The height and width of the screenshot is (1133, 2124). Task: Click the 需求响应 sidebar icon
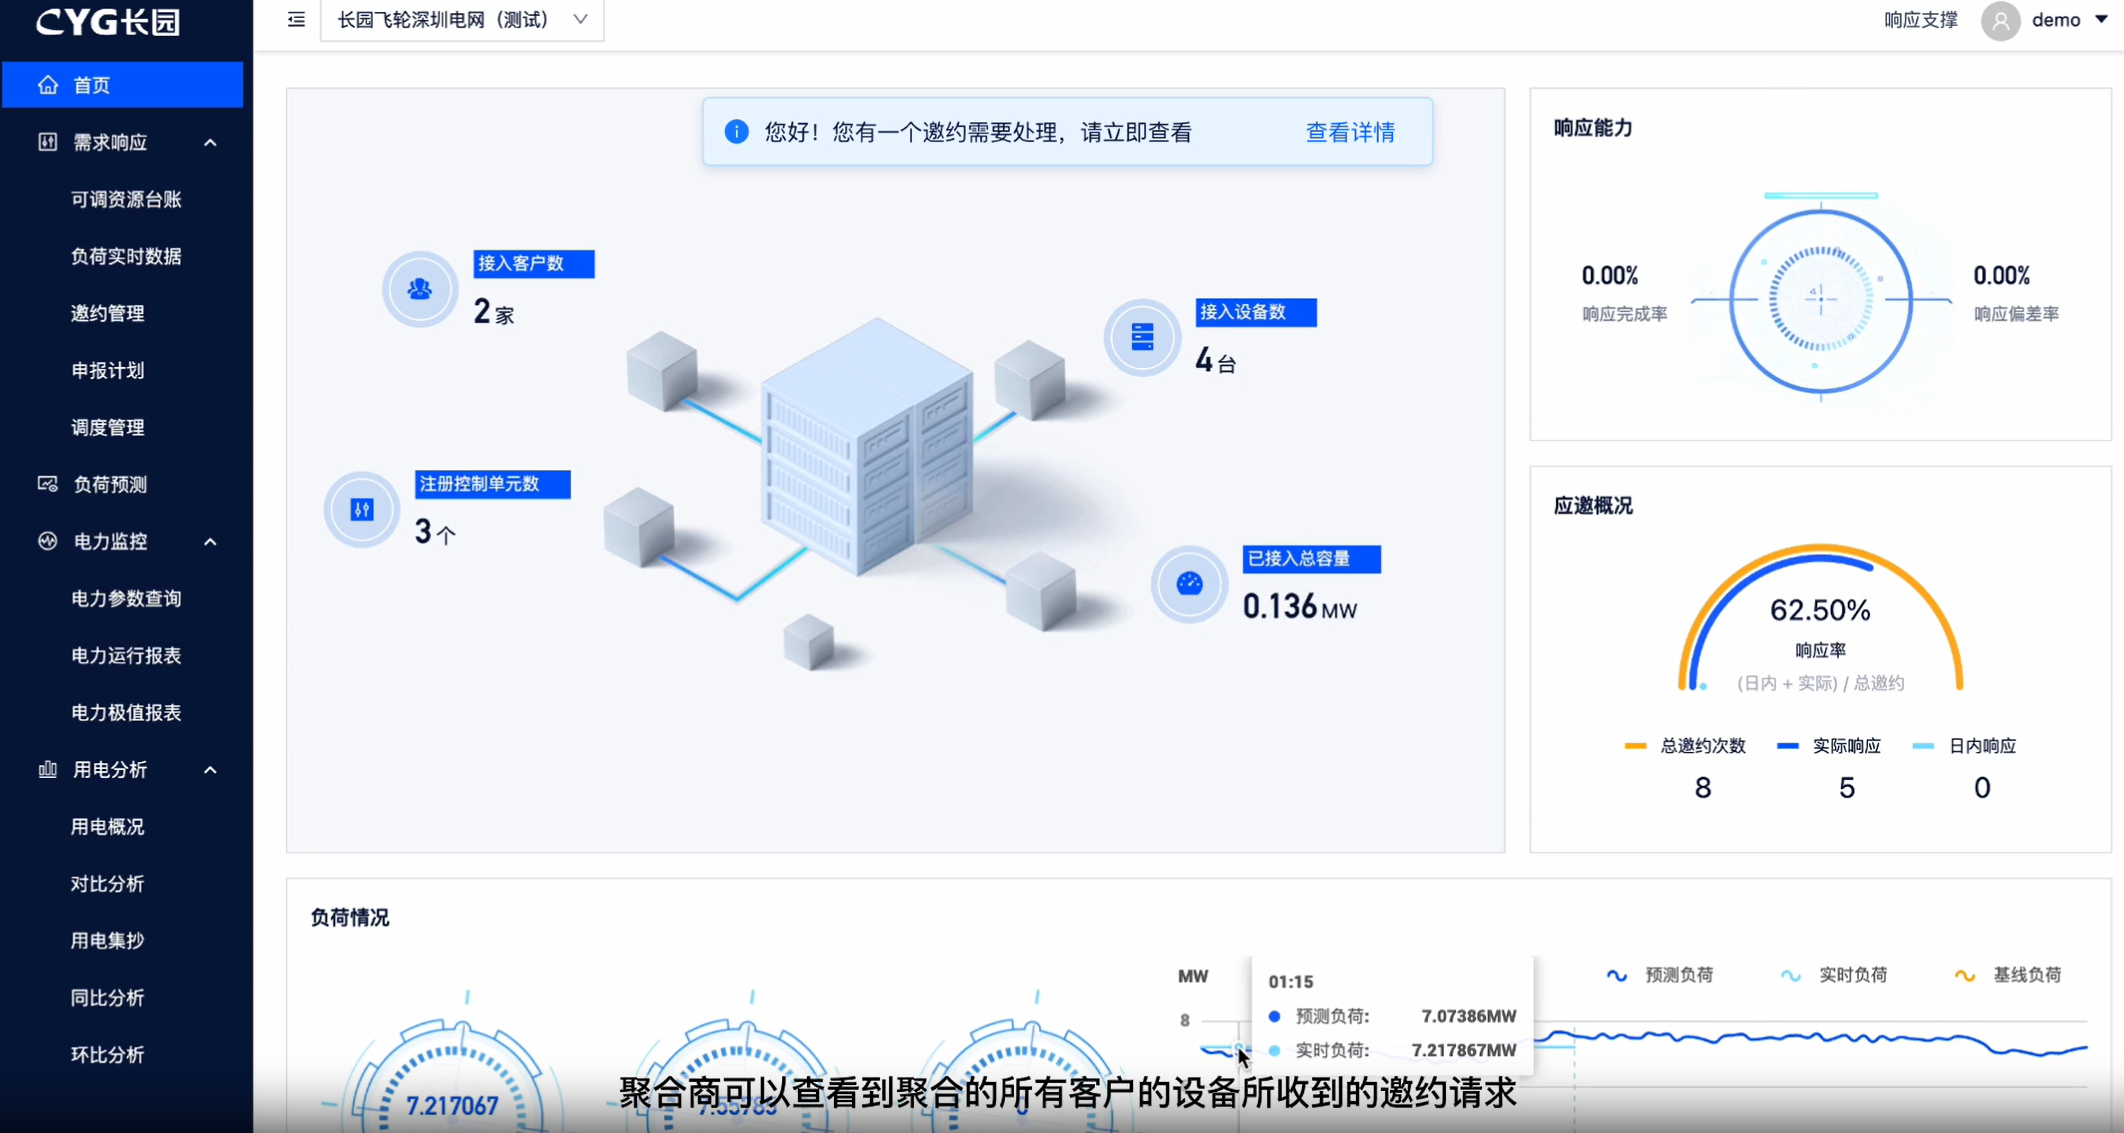47,142
